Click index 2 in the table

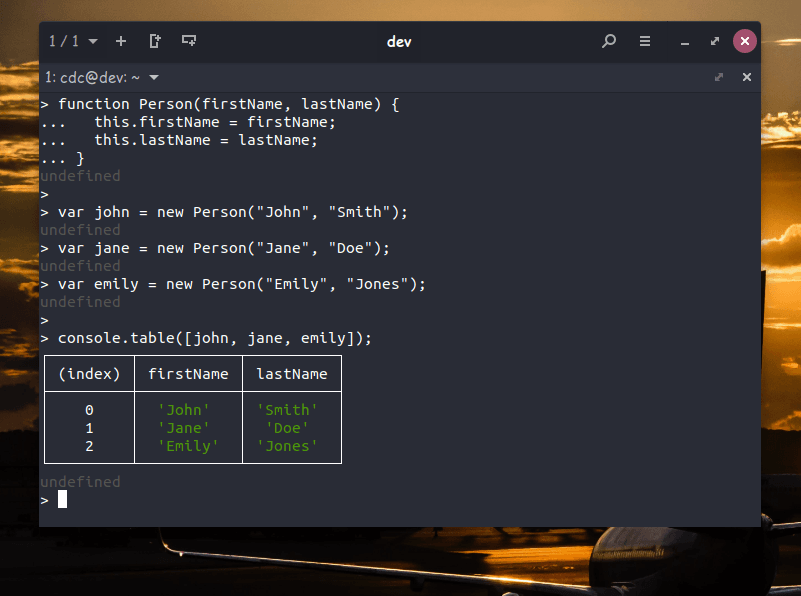[89, 446]
